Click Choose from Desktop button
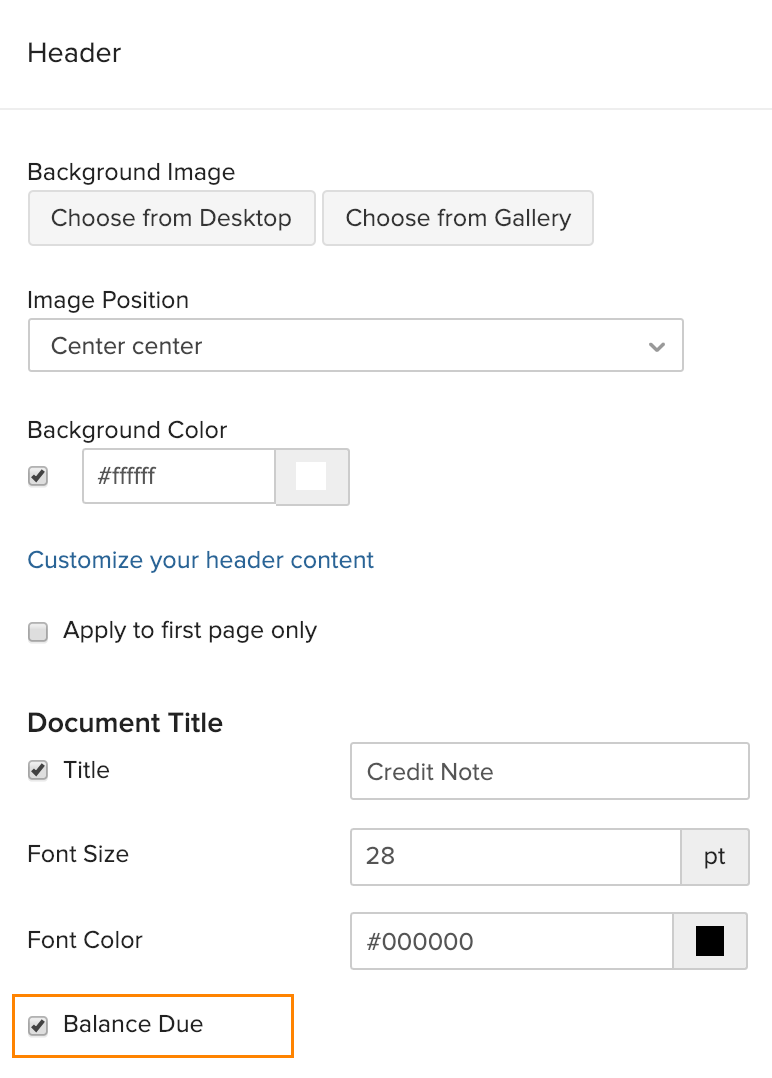Screen dimensions: 772x1078 click(x=171, y=218)
